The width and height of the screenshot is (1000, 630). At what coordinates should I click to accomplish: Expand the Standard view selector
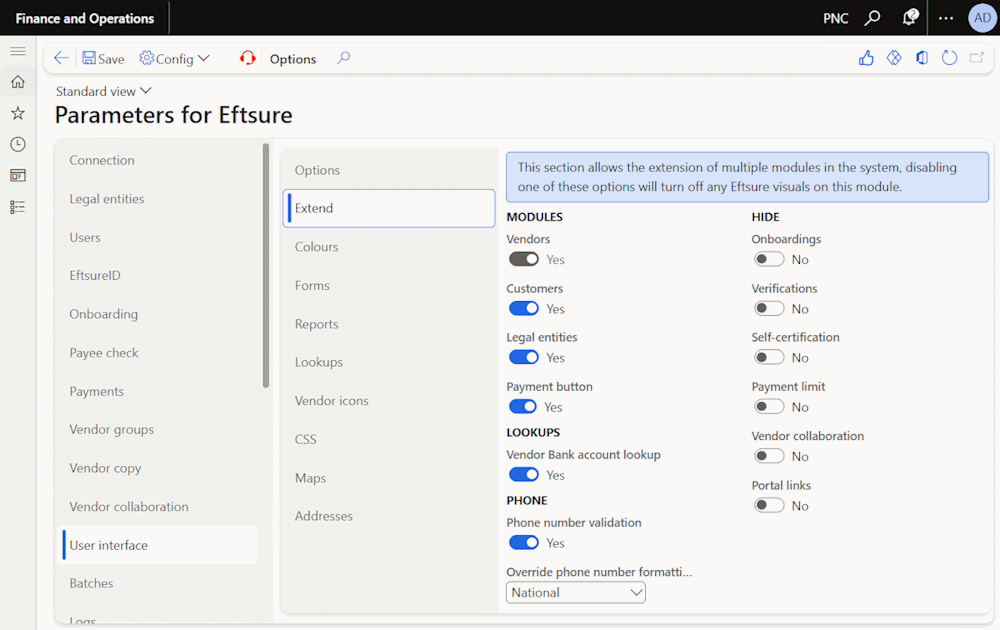(x=103, y=91)
